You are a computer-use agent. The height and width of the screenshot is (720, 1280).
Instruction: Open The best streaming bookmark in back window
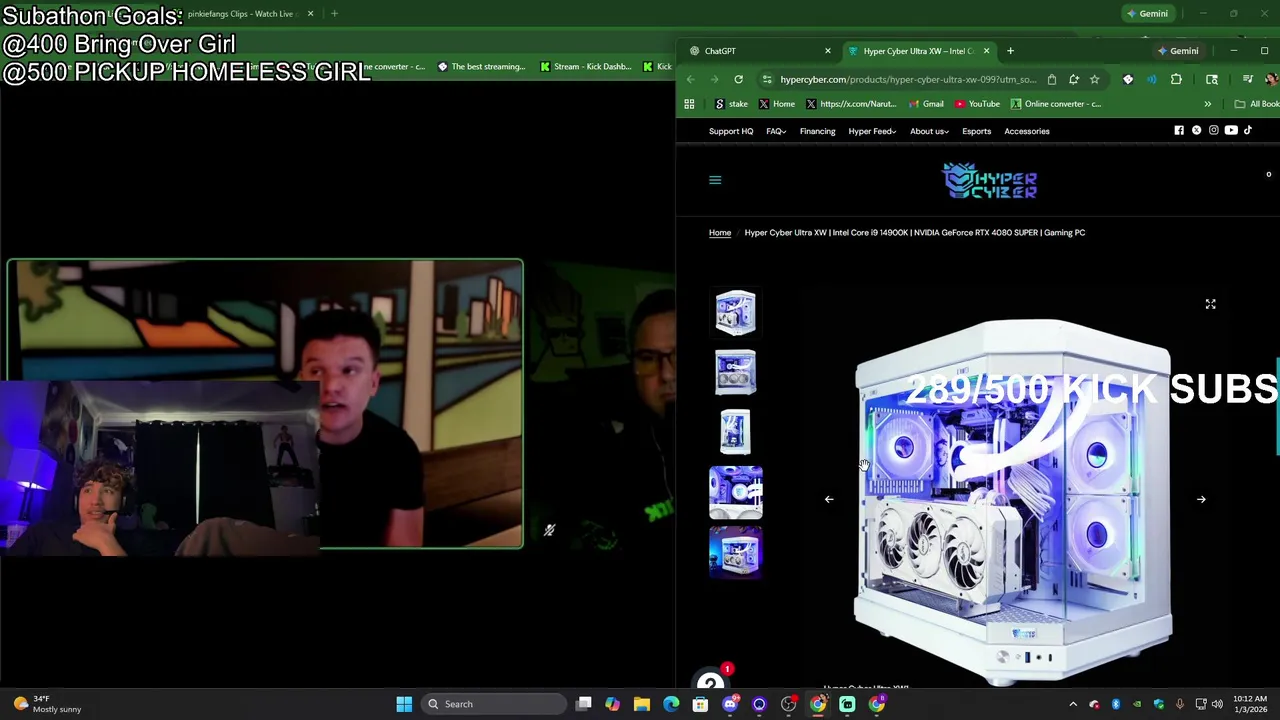(x=481, y=67)
